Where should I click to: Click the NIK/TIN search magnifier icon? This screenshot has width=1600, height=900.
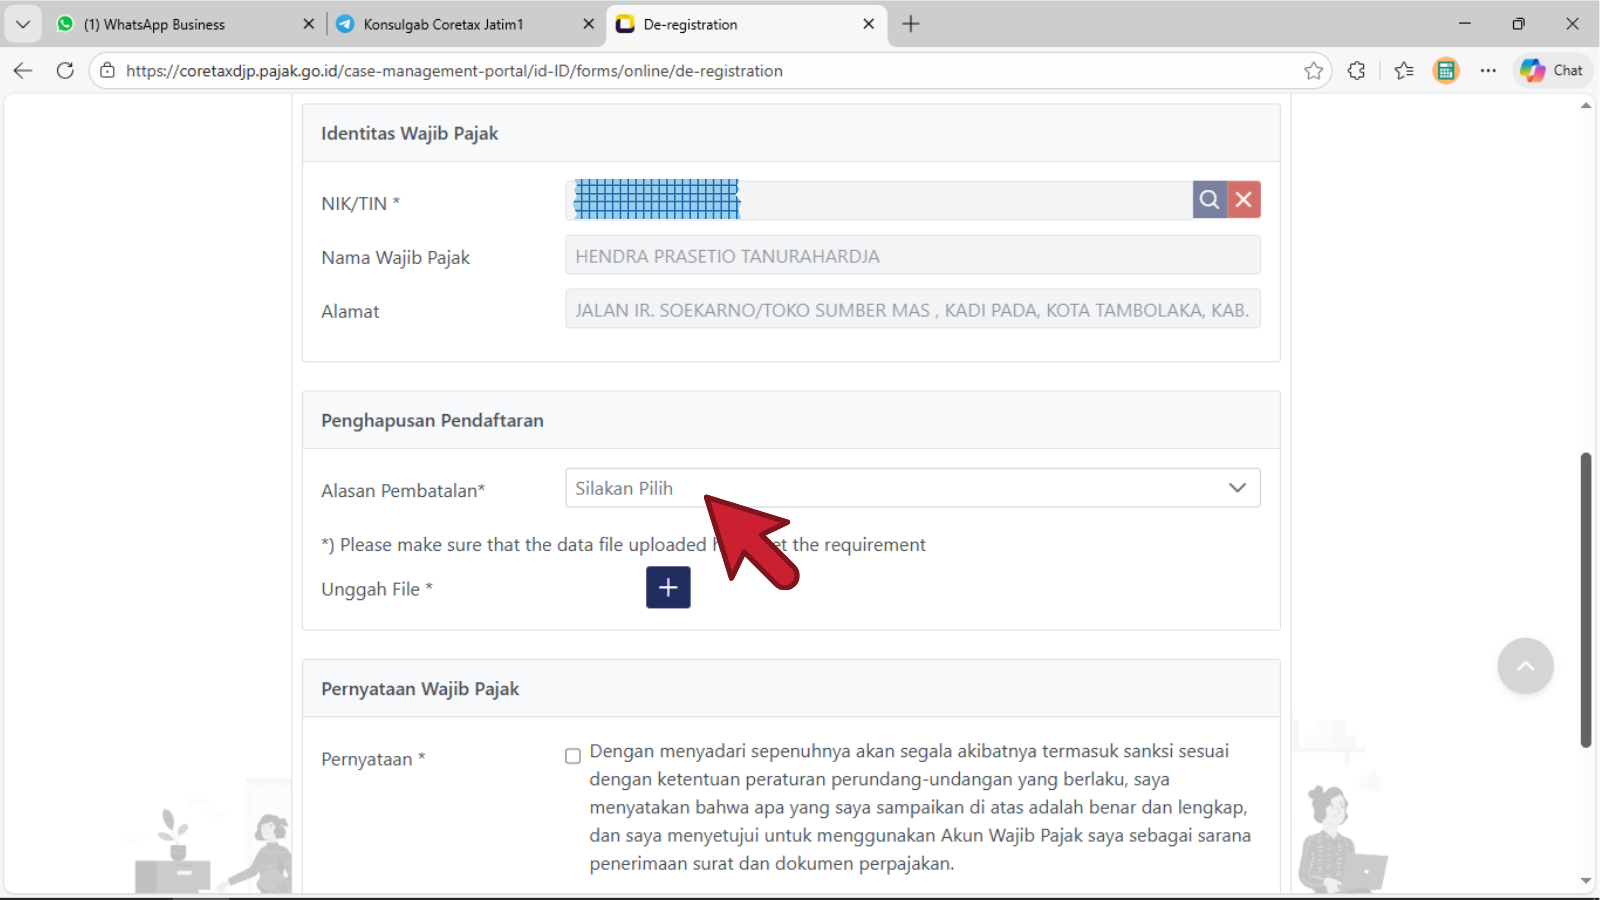(1209, 200)
